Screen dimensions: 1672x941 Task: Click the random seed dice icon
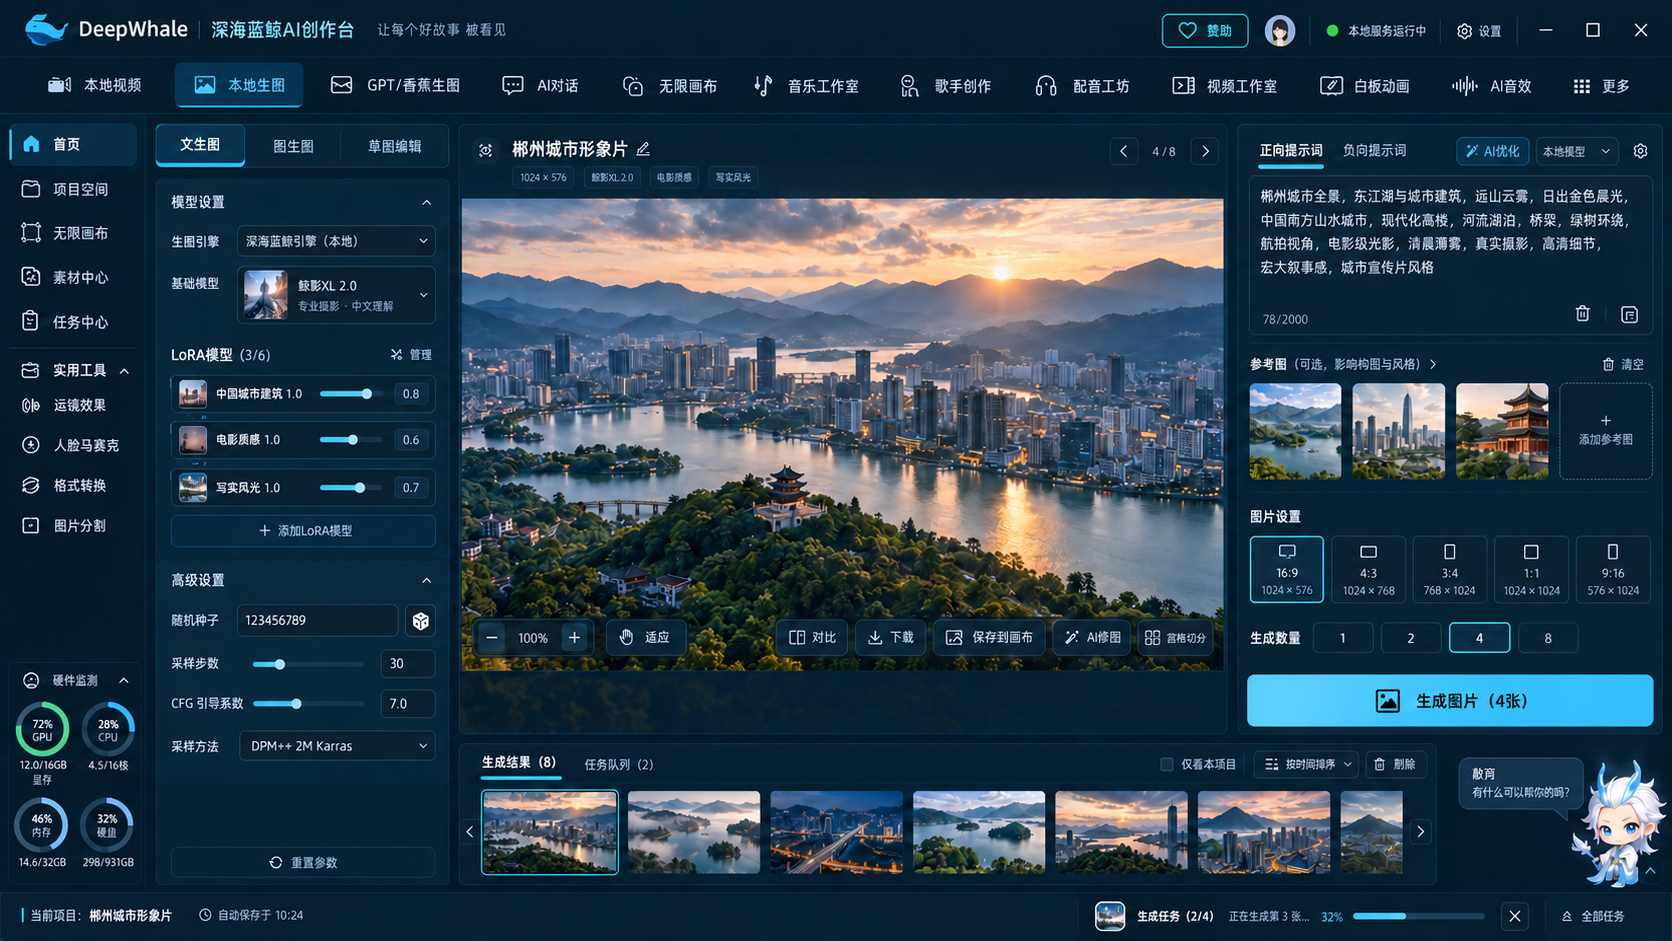[x=421, y=621]
